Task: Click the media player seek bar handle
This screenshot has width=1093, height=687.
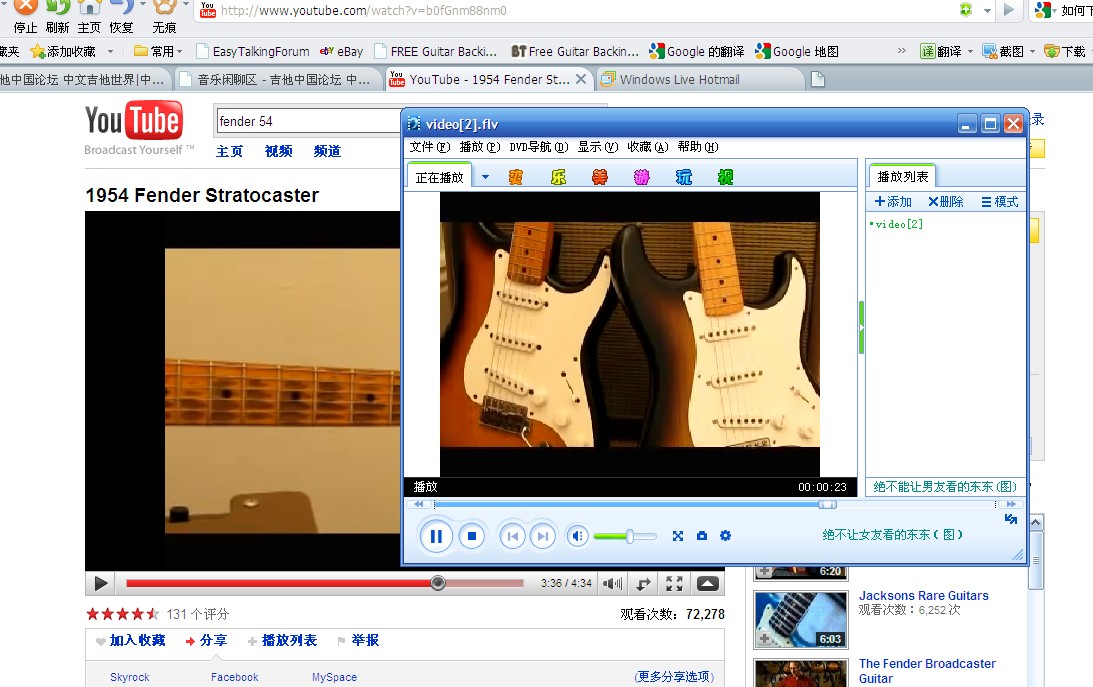Action: pyautogui.click(x=827, y=504)
